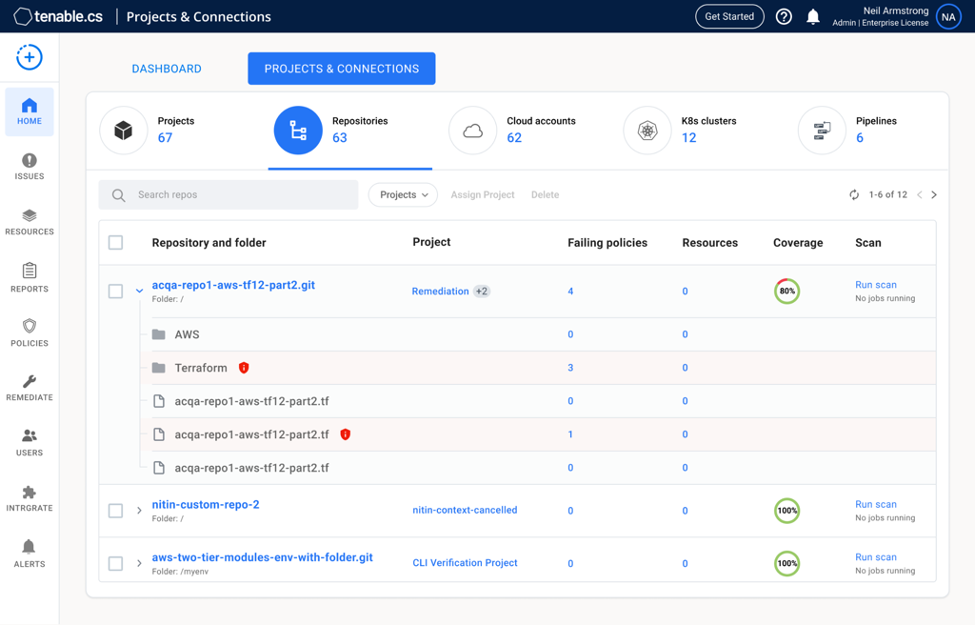Refresh the repositories list

(x=853, y=194)
